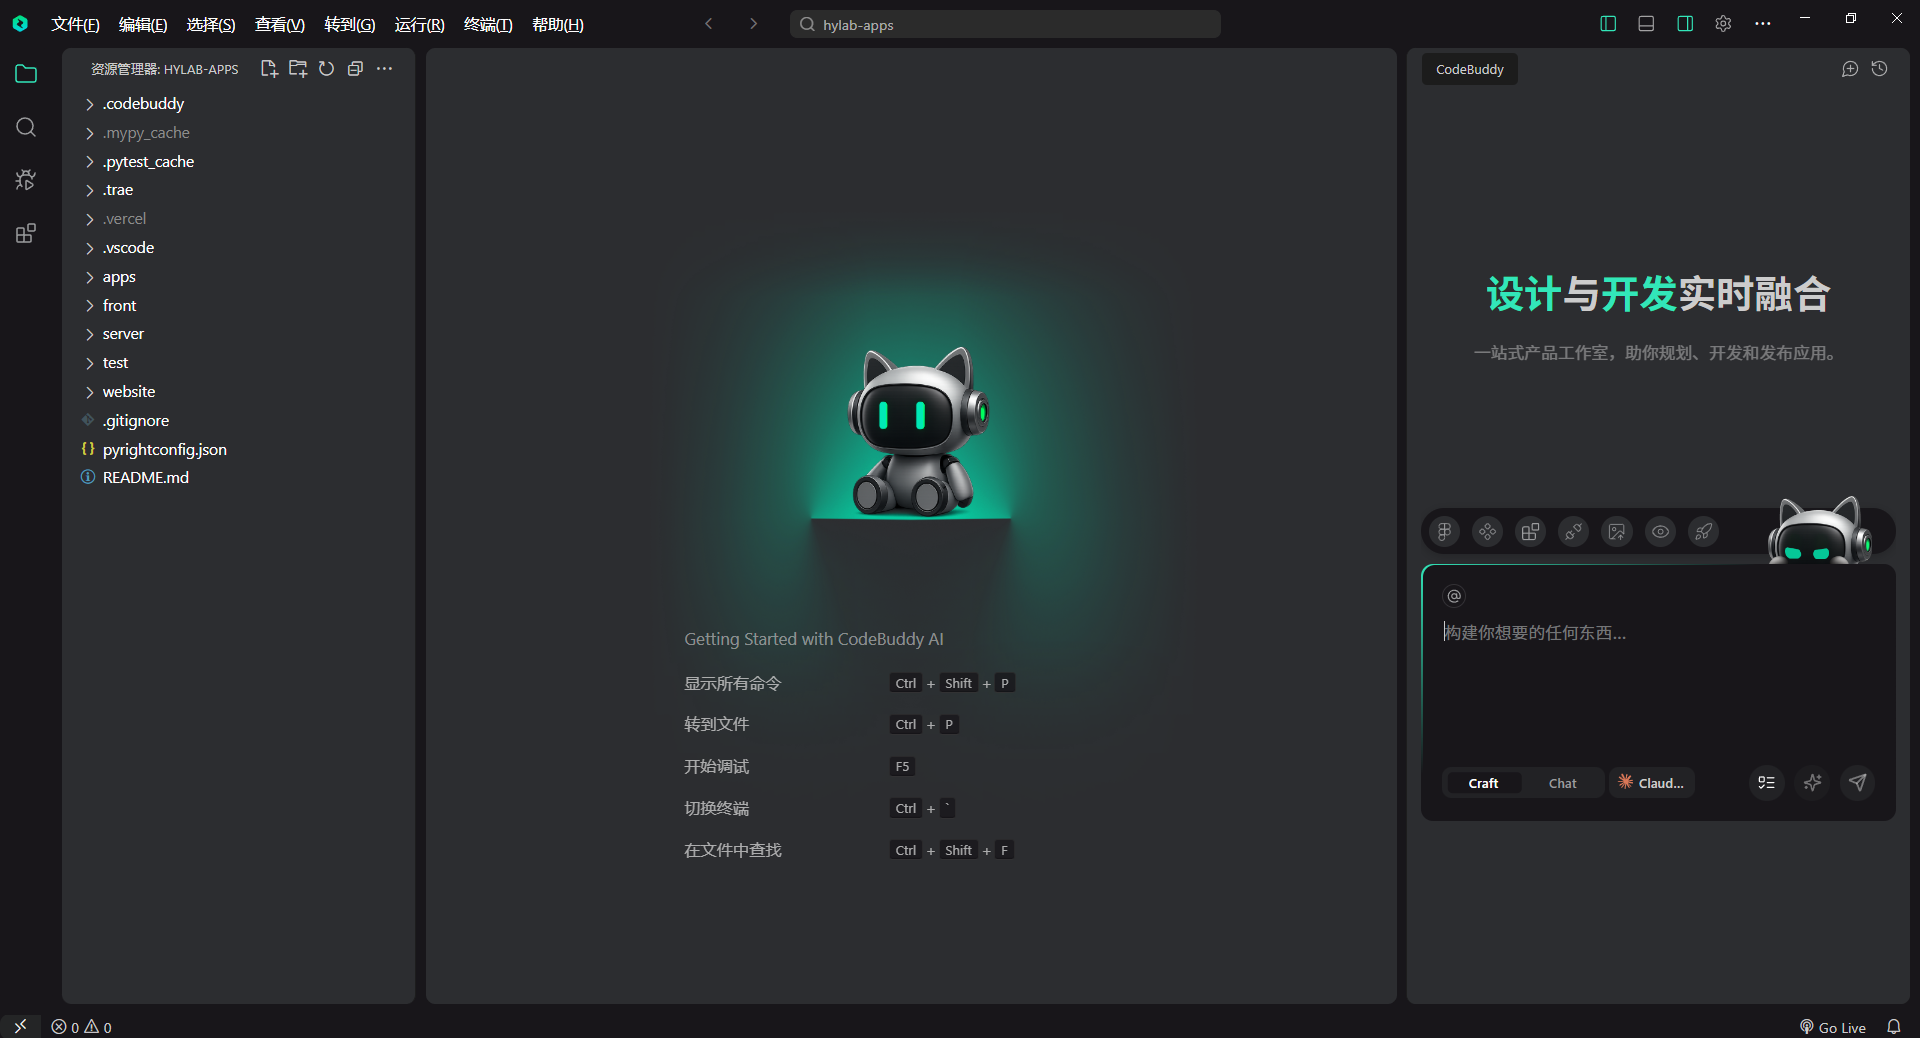Click Go Live in status bar

[1833, 1027]
